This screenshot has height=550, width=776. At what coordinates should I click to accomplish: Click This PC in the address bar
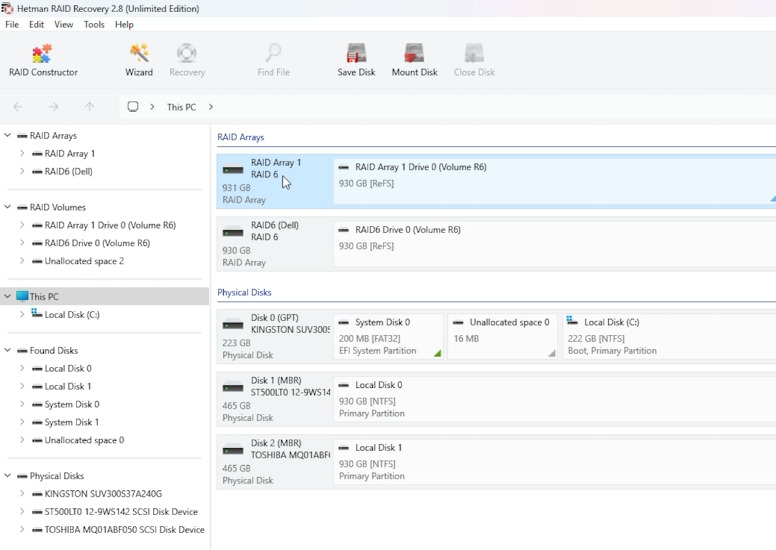click(181, 107)
